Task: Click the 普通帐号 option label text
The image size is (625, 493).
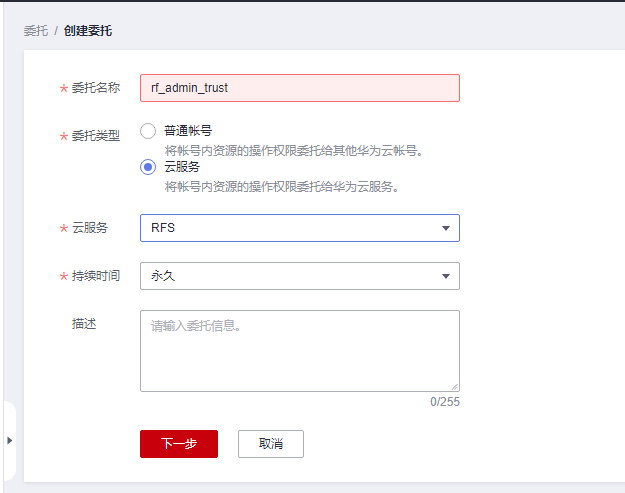Action: pyautogui.click(x=188, y=130)
